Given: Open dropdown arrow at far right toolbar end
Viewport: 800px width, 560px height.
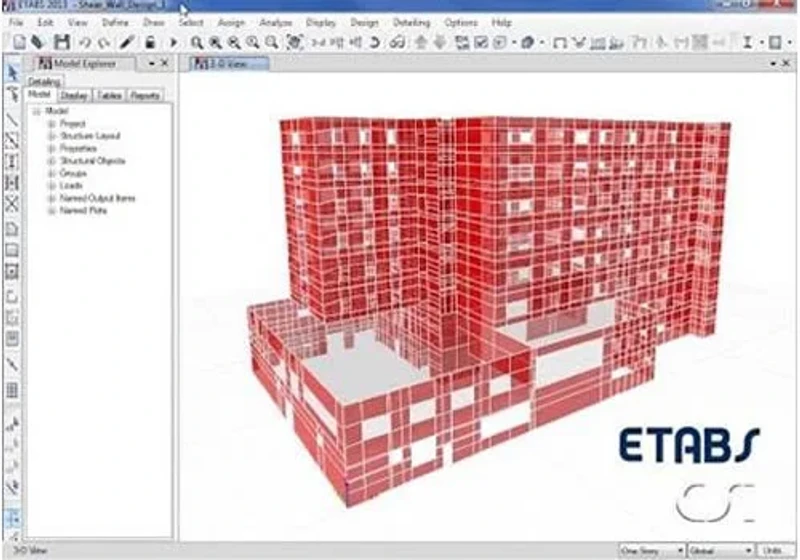Looking at the screenshot, I should [x=790, y=43].
